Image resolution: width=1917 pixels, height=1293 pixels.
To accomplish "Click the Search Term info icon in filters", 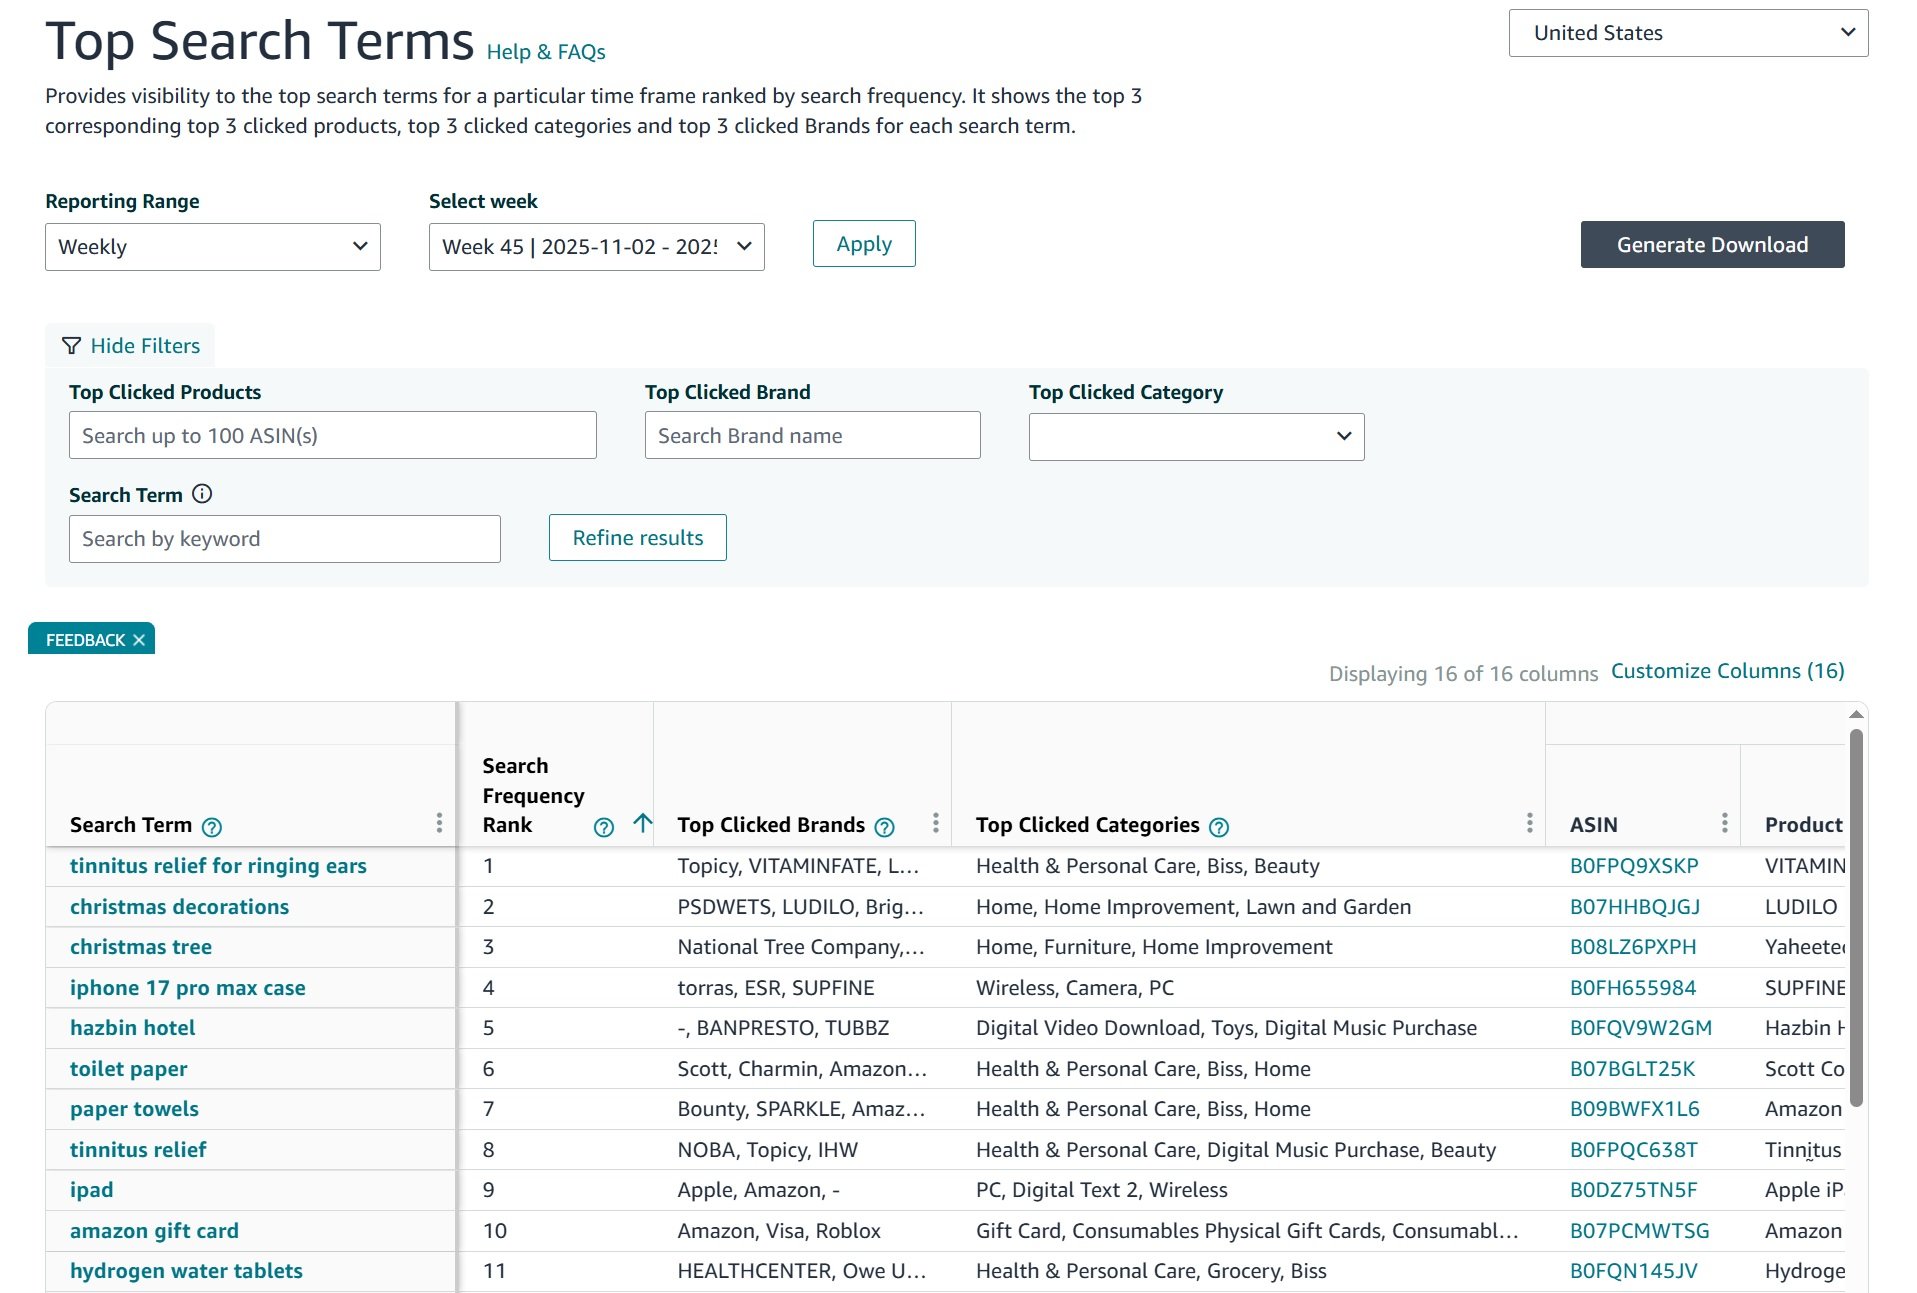I will tap(202, 494).
